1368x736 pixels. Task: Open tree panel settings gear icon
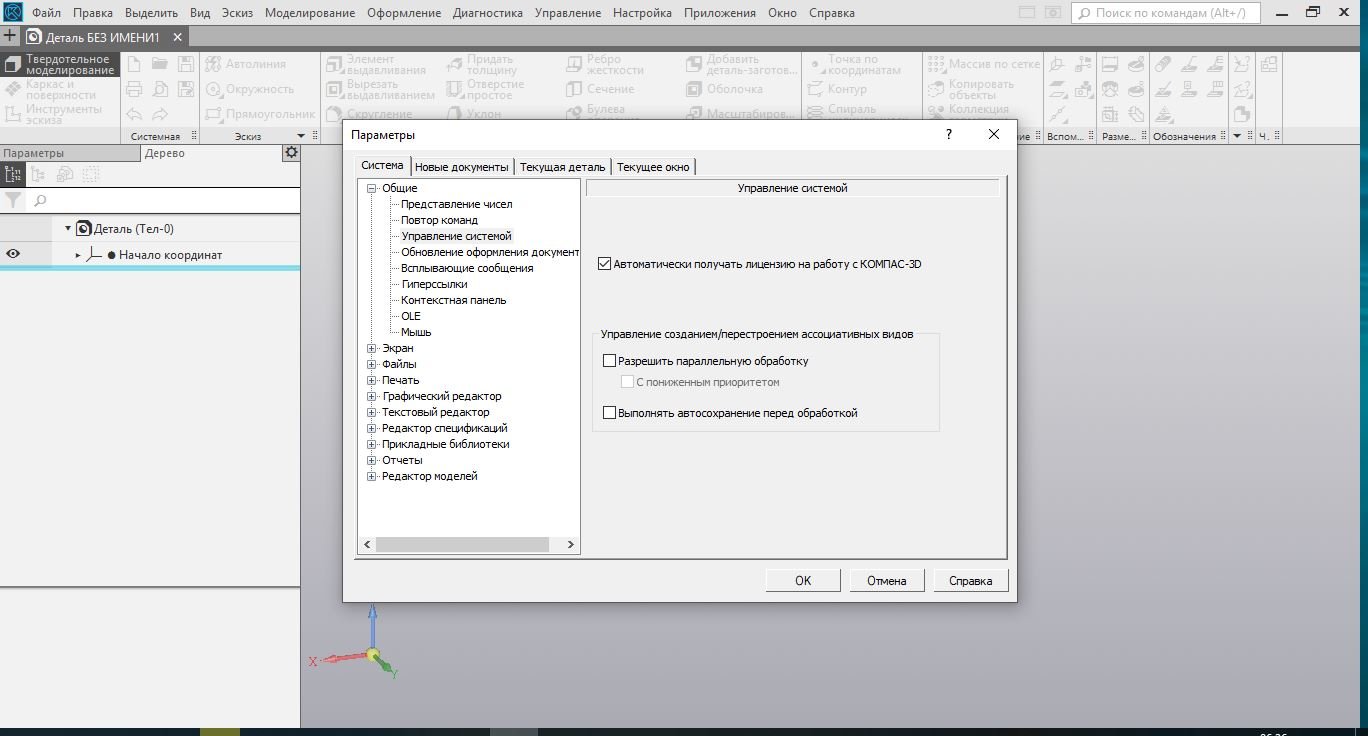pyautogui.click(x=291, y=153)
